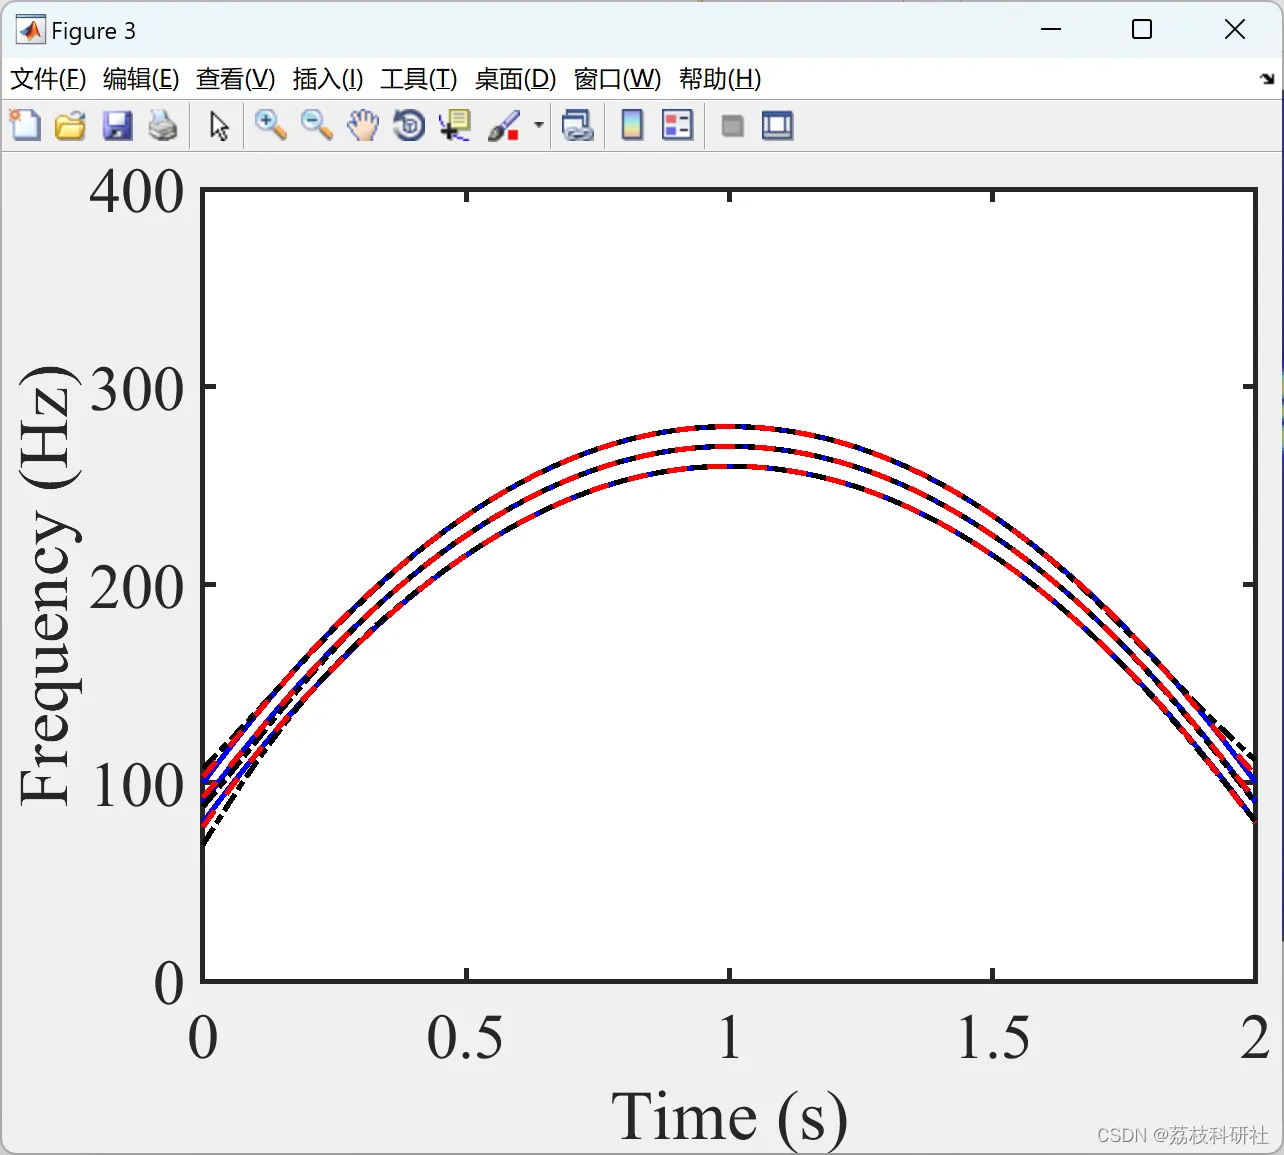Click the Hide Plot Tools icon
The image size is (1284, 1155).
(x=732, y=126)
